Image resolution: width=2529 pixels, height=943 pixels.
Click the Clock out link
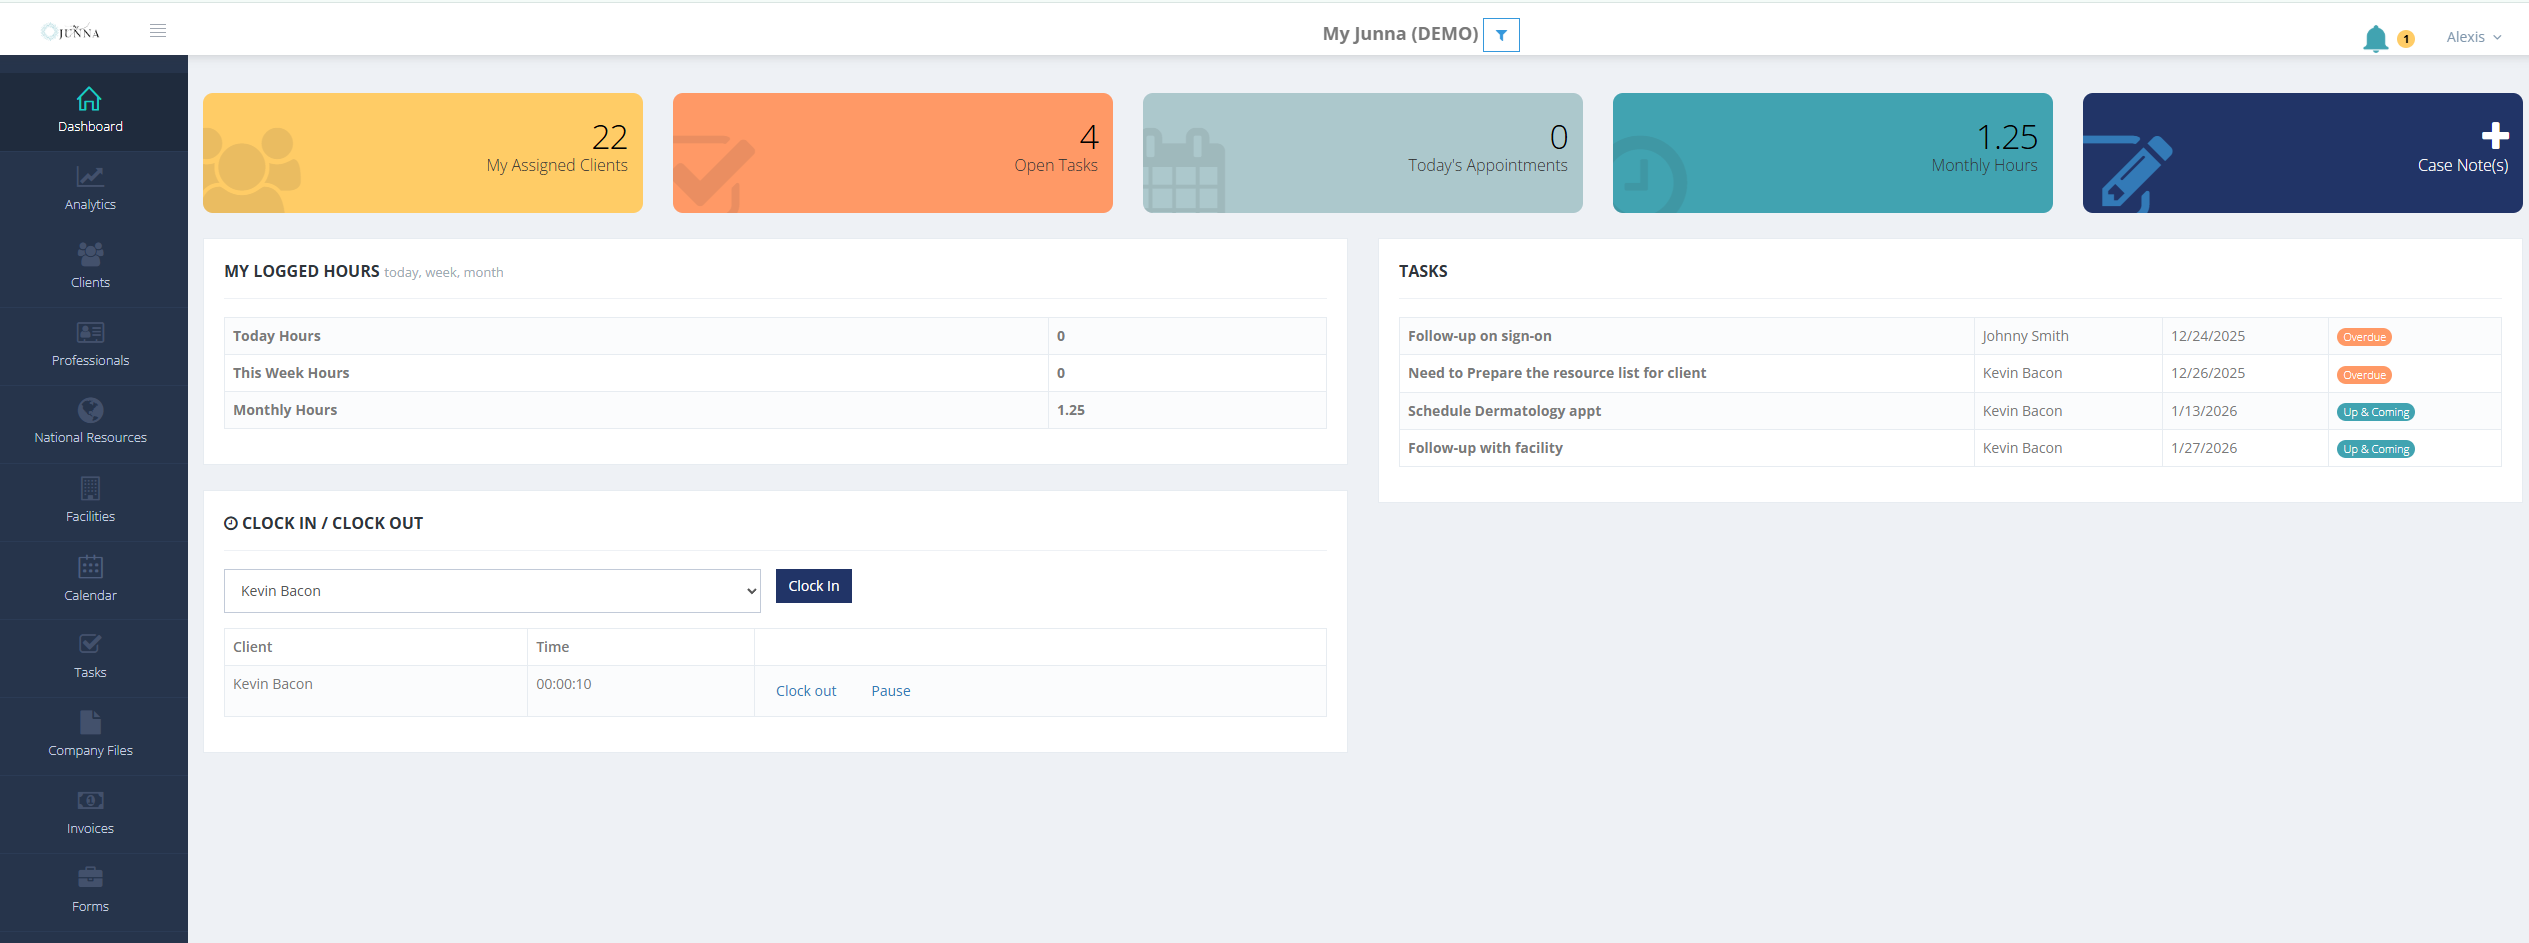pyautogui.click(x=806, y=691)
